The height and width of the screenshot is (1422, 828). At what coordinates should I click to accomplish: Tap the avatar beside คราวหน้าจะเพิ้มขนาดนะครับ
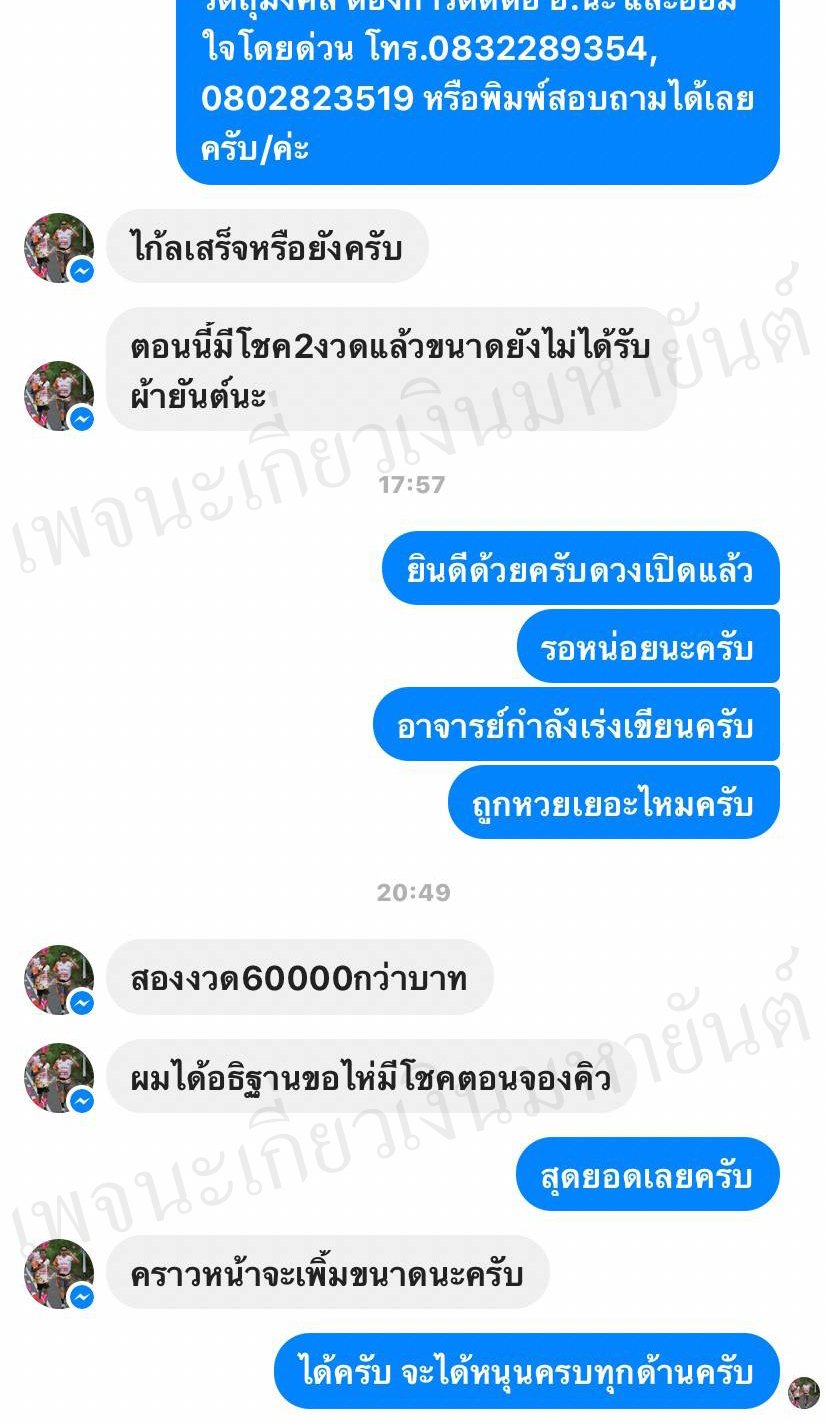(x=58, y=1273)
